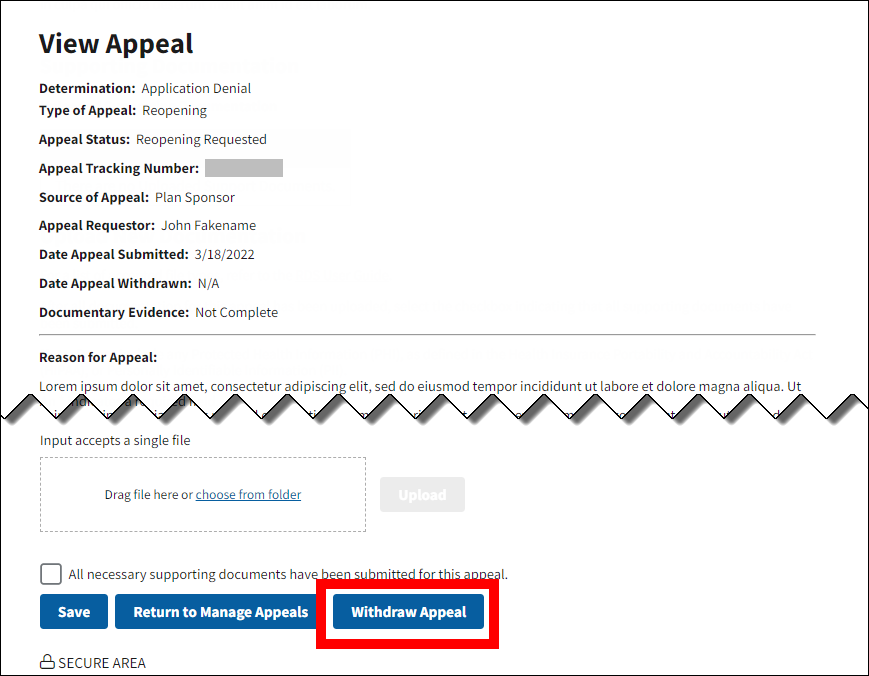Click the Date Appeal Withdrawn N/A value
Image resolution: width=869 pixels, height=676 pixels.
208,283
